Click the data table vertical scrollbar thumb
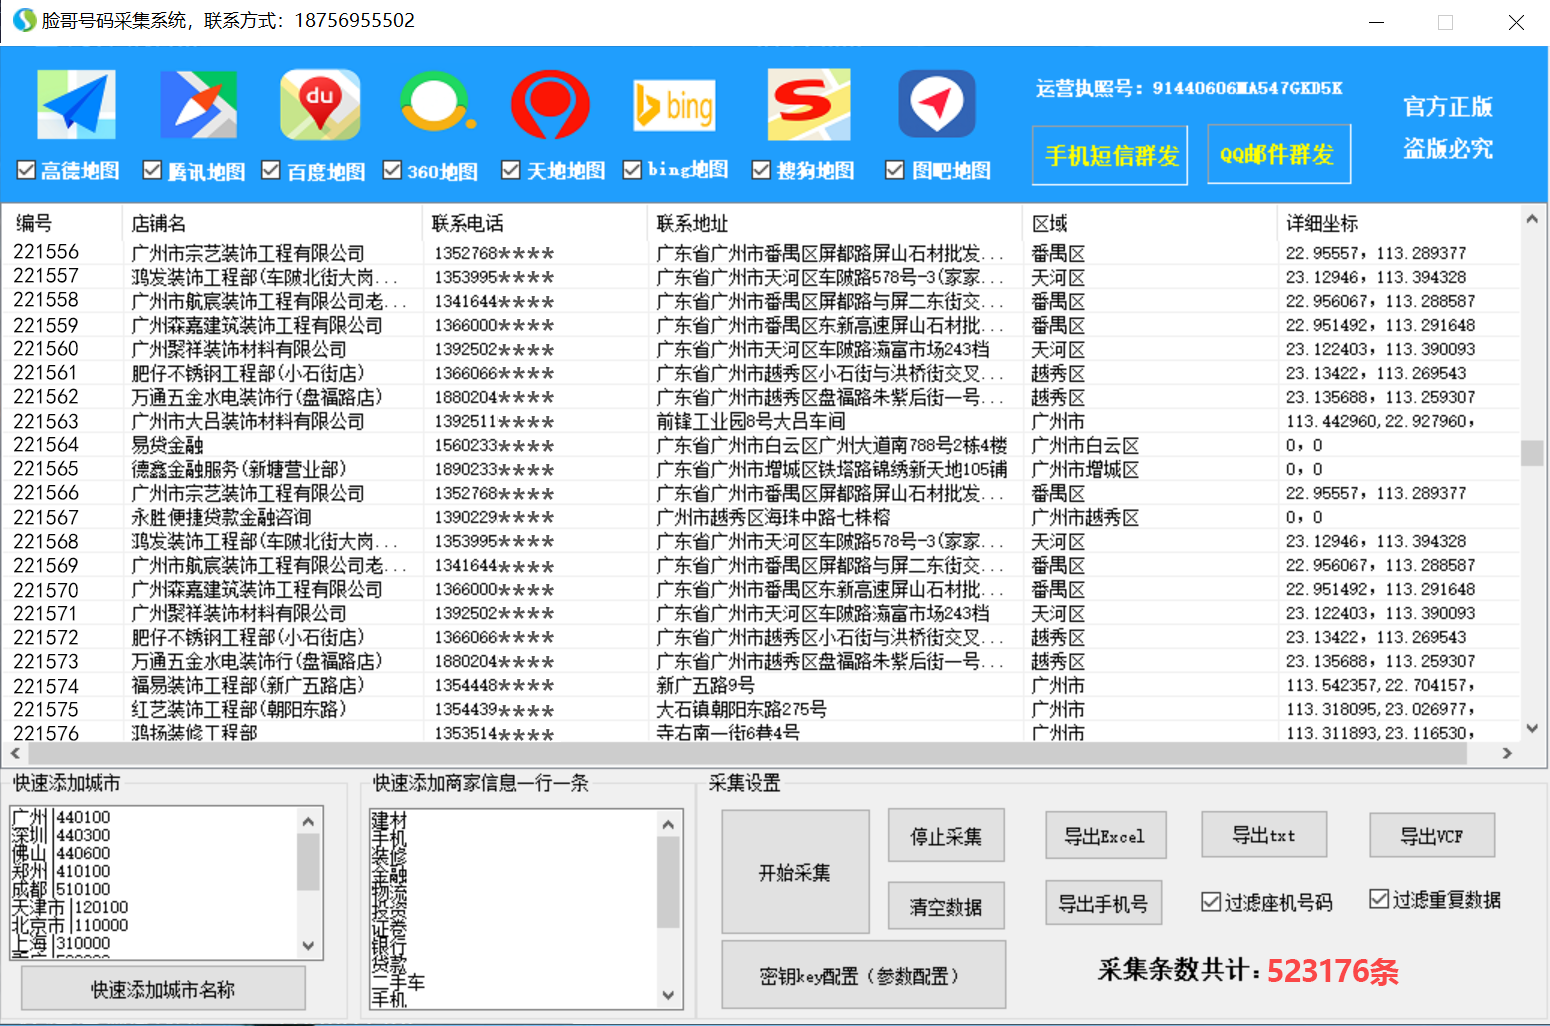The image size is (1550, 1026). 1531,453
